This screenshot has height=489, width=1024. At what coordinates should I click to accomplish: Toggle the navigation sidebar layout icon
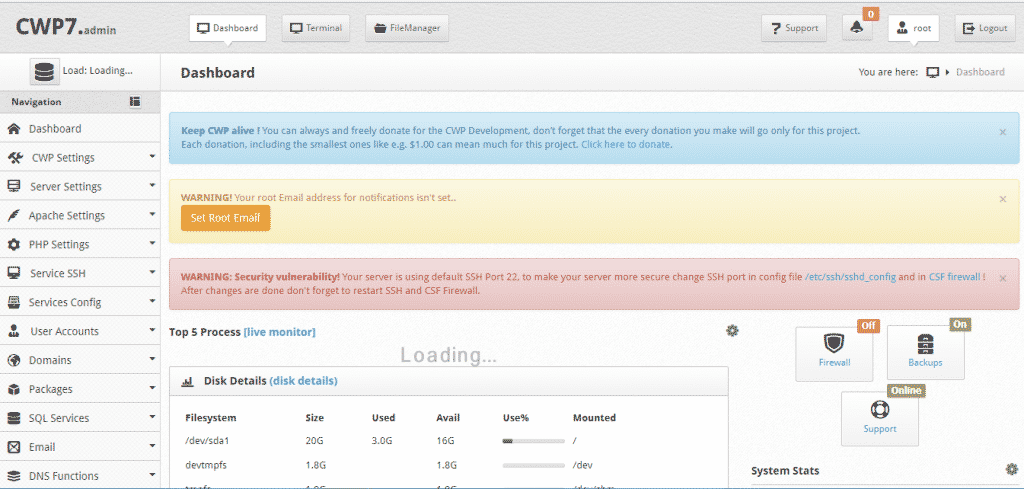(x=135, y=101)
